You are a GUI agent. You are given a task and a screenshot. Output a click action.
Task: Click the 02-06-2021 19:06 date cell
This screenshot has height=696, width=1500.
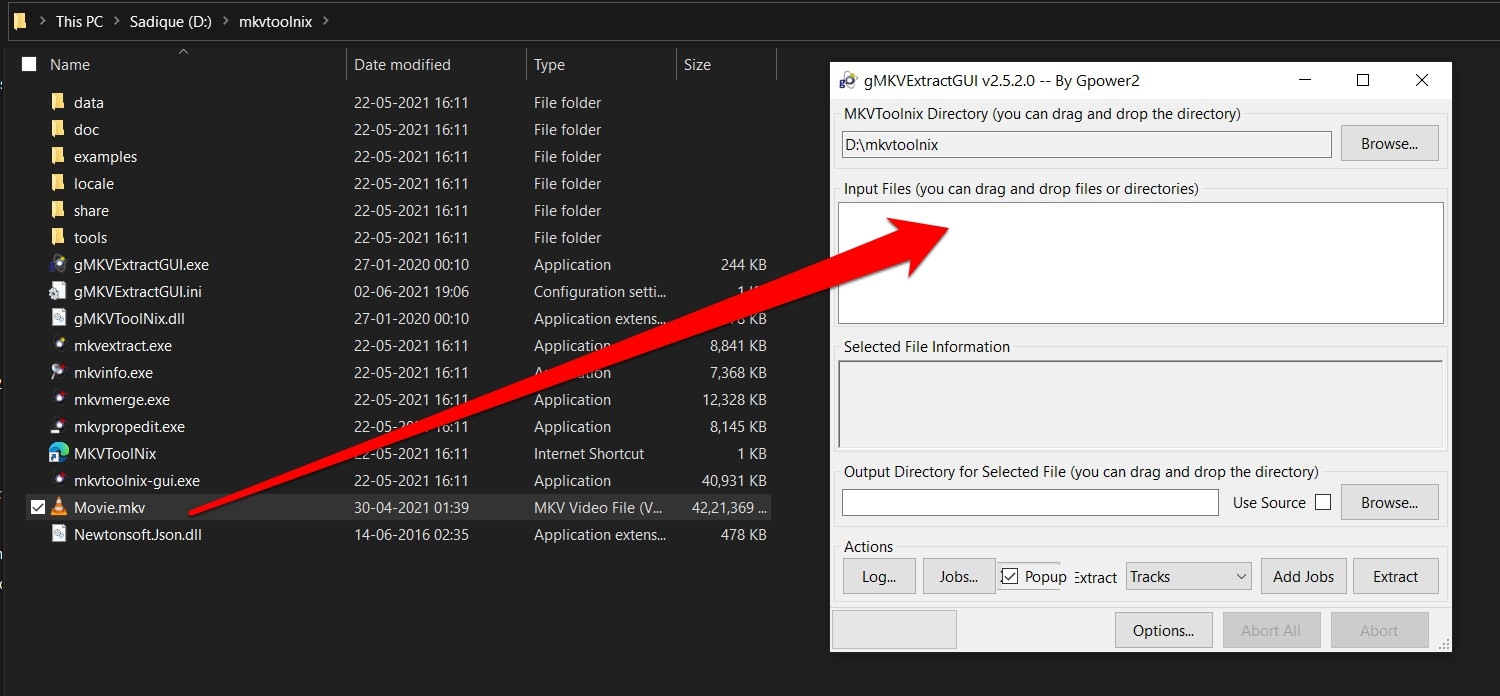[411, 291]
